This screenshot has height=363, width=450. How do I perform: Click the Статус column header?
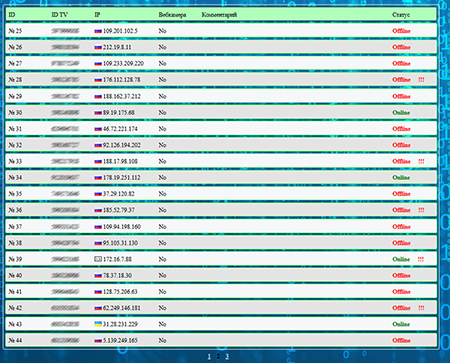tap(401, 15)
